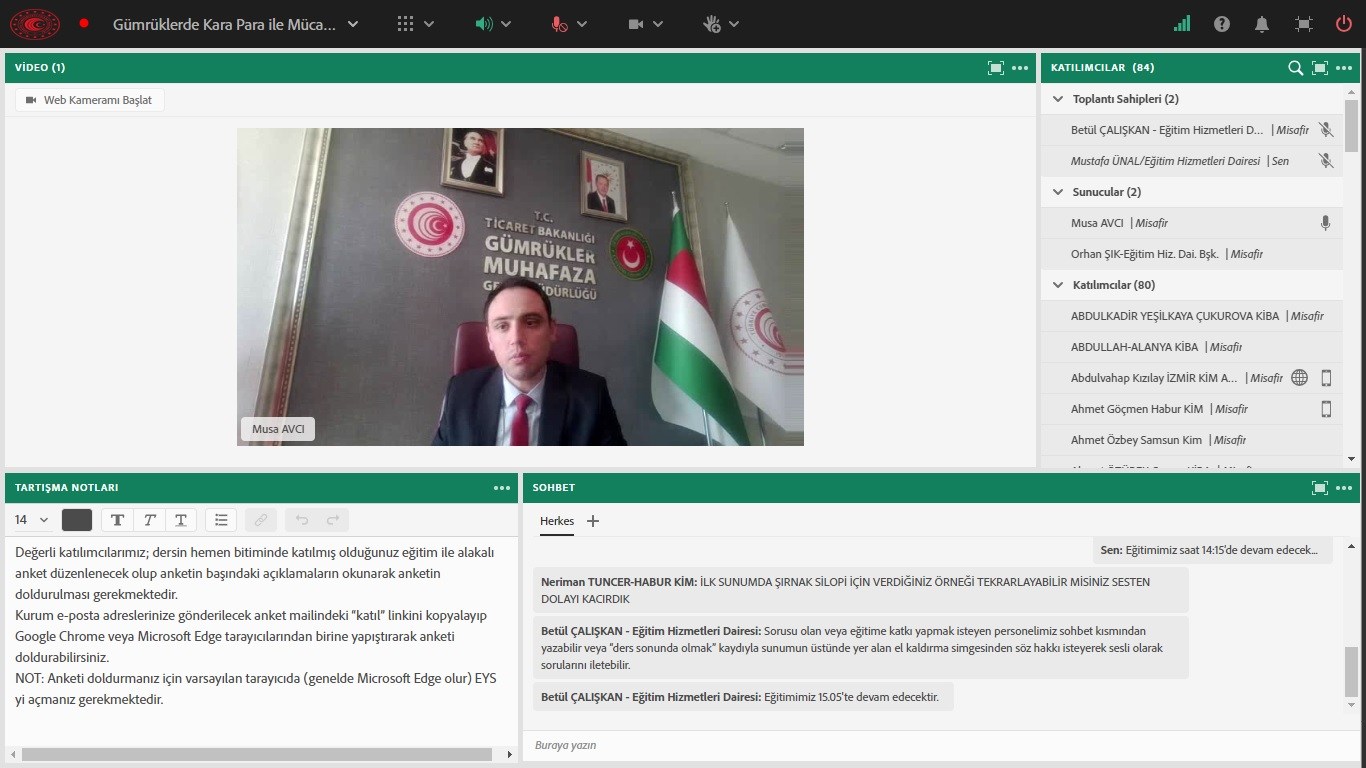Add a new chat tab with plus
Image resolution: width=1366 pixels, height=768 pixels.
593,521
